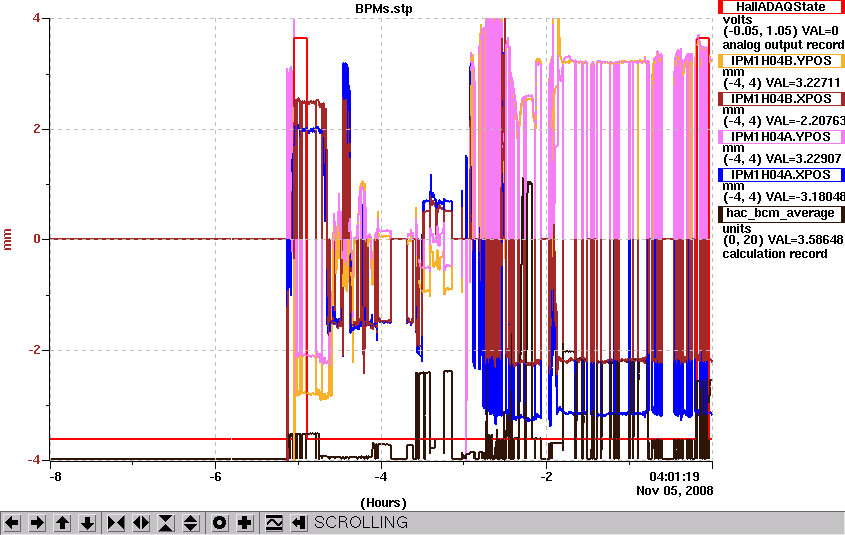845x535 pixels.
Task: Shift the plot up with up arrow
Action: point(63,523)
